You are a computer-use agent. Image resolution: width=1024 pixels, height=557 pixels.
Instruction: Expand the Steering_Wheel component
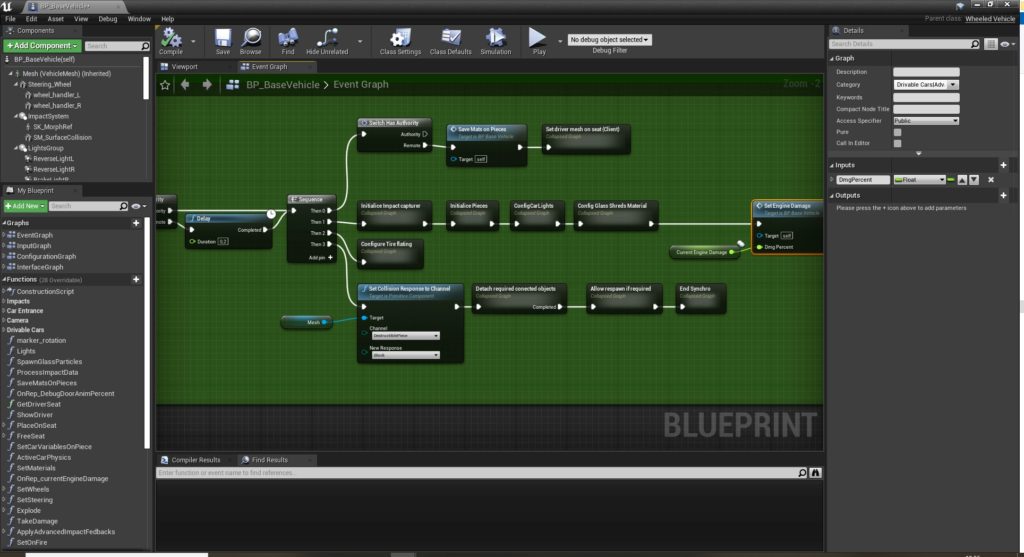click(16, 84)
